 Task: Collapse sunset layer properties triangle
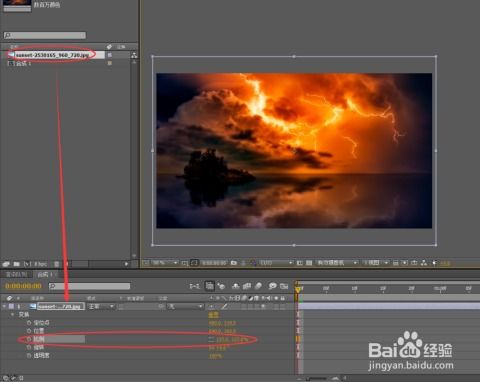point(4,306)
